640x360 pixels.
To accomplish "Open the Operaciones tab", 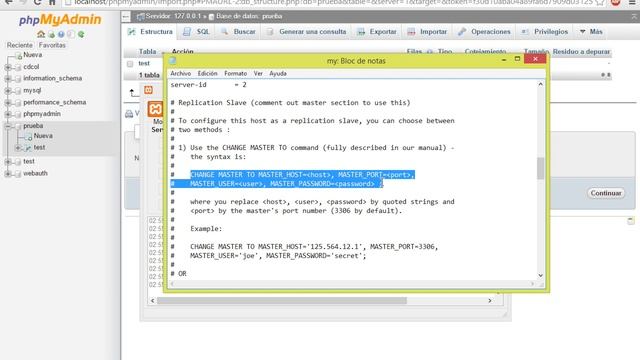I will (484, 32).
